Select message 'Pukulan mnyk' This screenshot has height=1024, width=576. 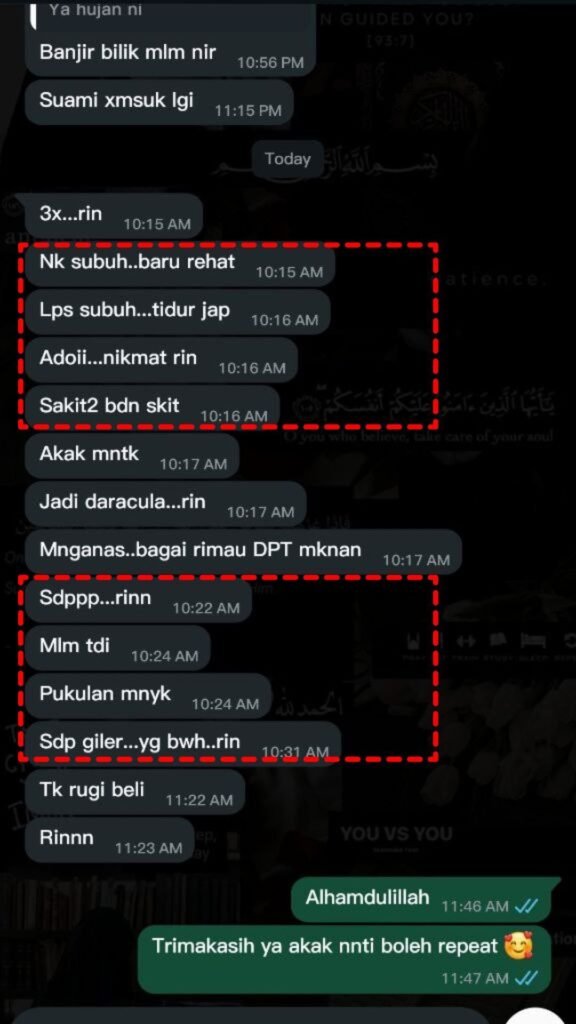148,696
